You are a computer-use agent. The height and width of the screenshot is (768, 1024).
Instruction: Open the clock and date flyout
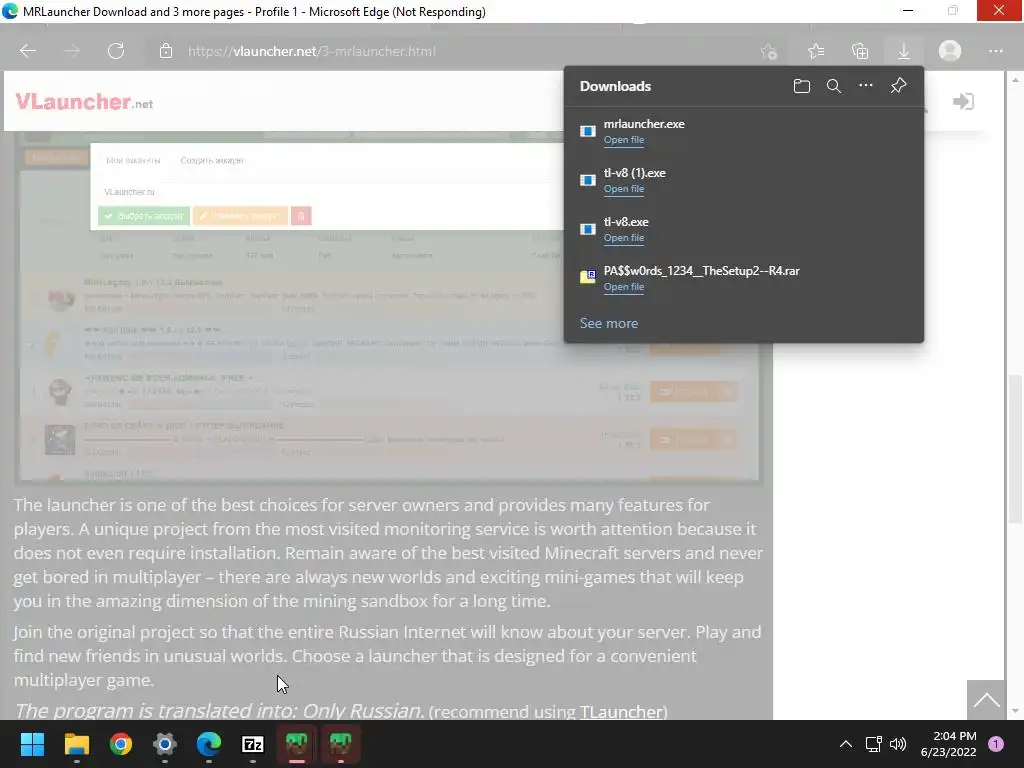(x=948, y=744)
